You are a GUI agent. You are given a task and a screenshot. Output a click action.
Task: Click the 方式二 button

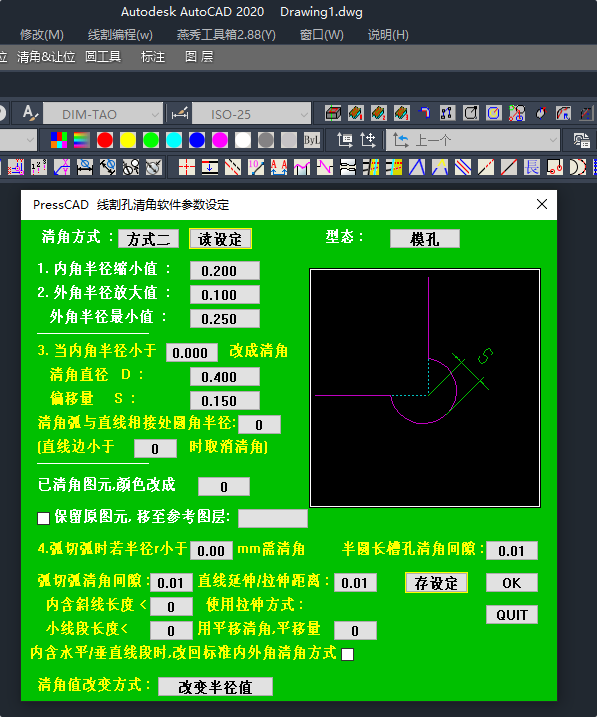[x=149, y=239]
